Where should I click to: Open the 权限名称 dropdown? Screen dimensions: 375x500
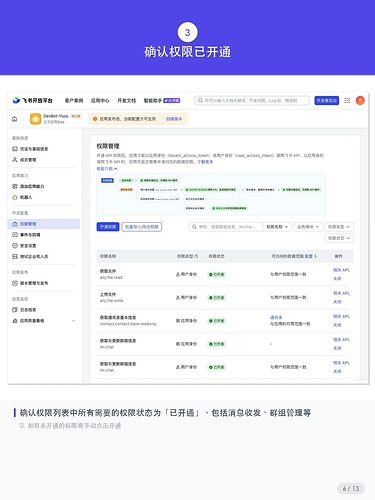(x=277, y=227)
